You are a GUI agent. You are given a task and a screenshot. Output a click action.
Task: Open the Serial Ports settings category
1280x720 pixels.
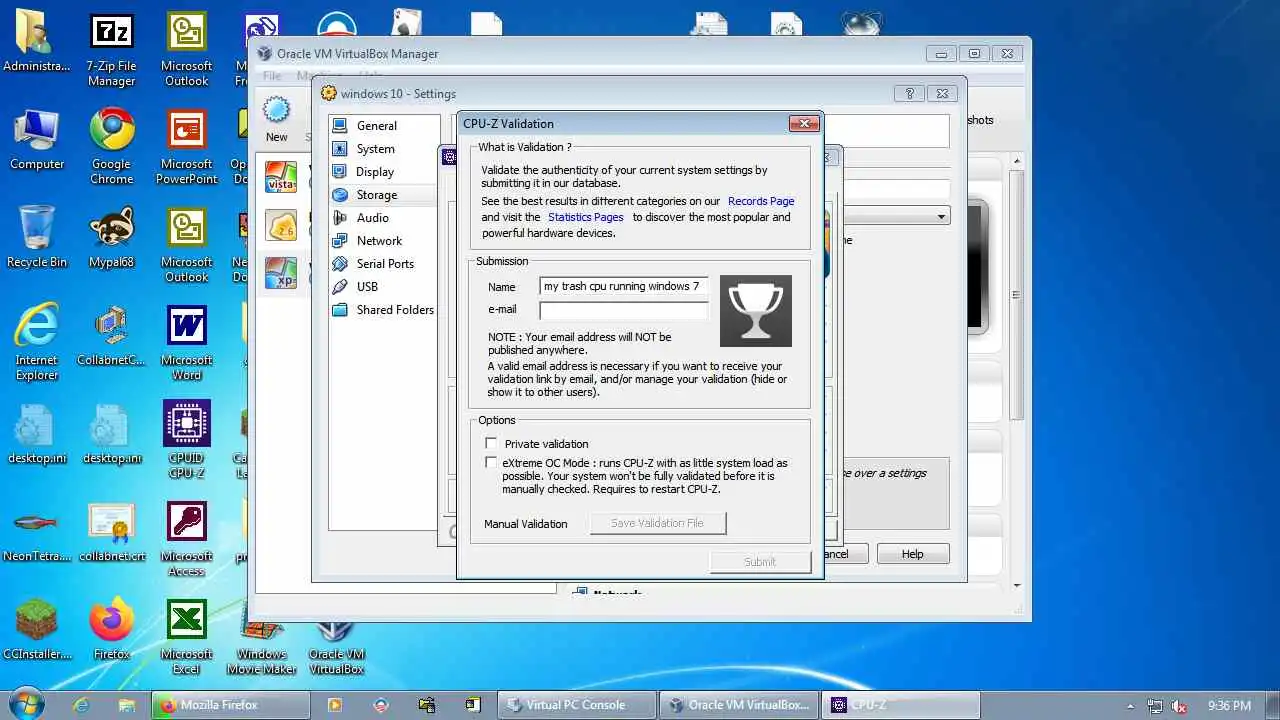(385, 264)
